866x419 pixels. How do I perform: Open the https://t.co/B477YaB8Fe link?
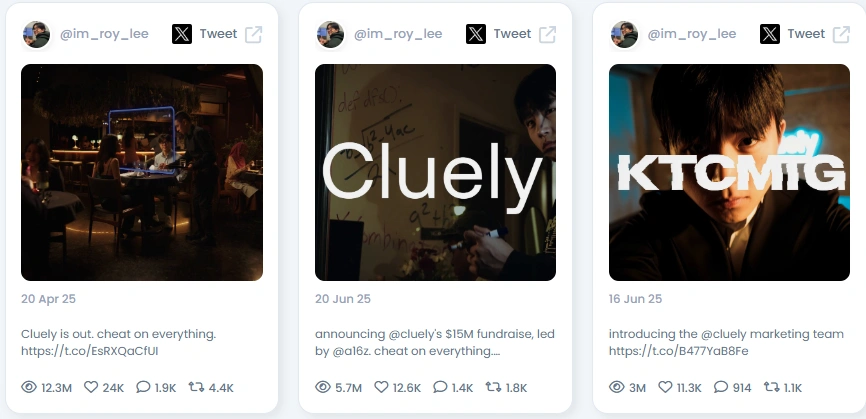[678, 351]
